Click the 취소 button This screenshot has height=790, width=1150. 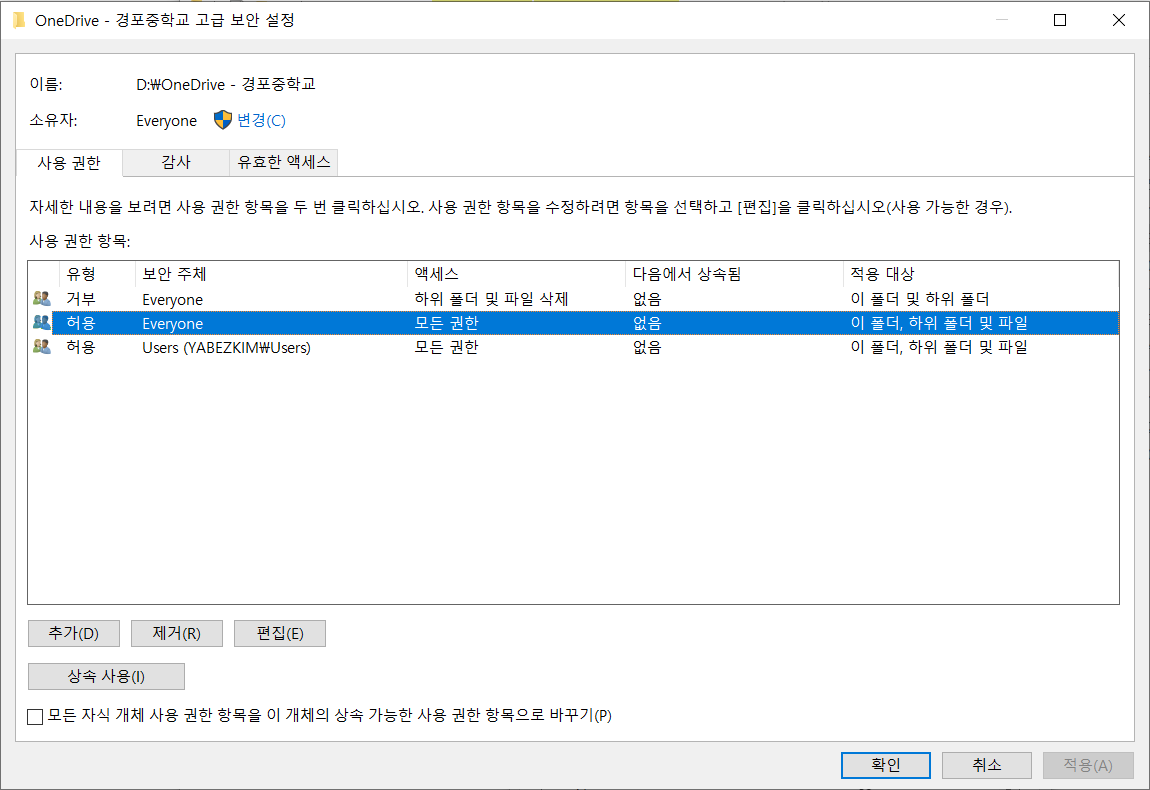tap(986, 765)
